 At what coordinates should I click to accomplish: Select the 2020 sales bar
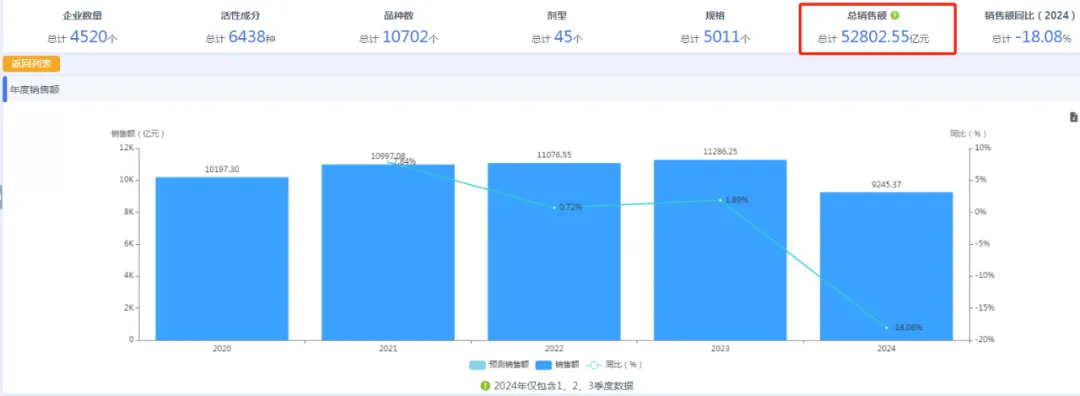(x=222, y=258)
